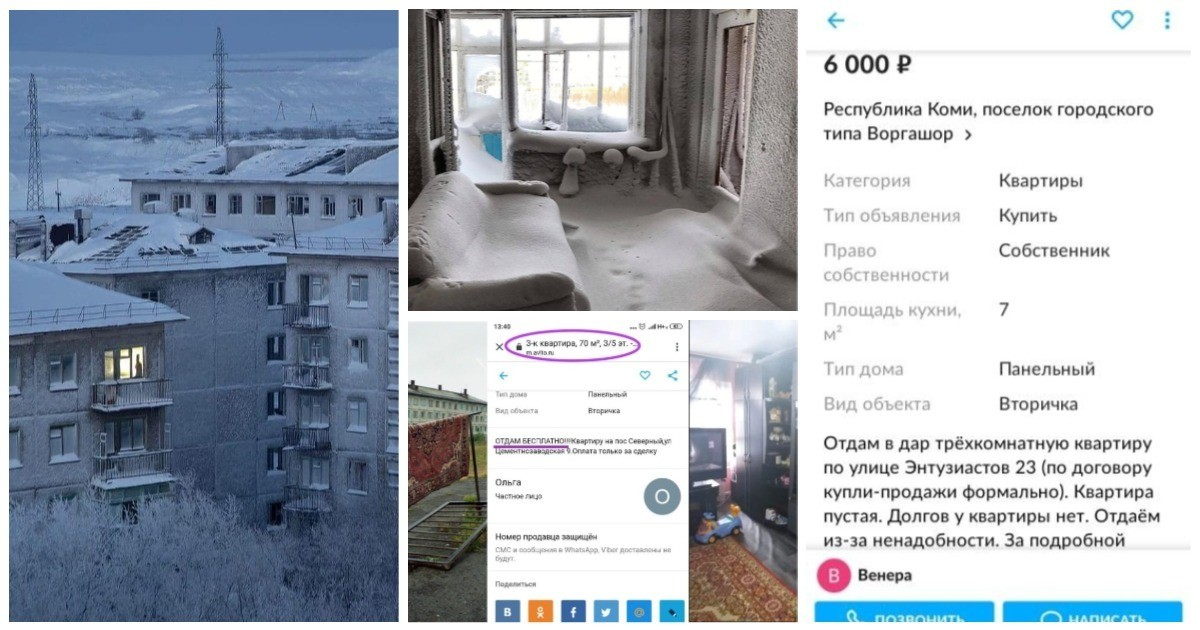Share listing via Odnoklassniki icon
This screenshot has width=1200, height=630.
(540, 609)
